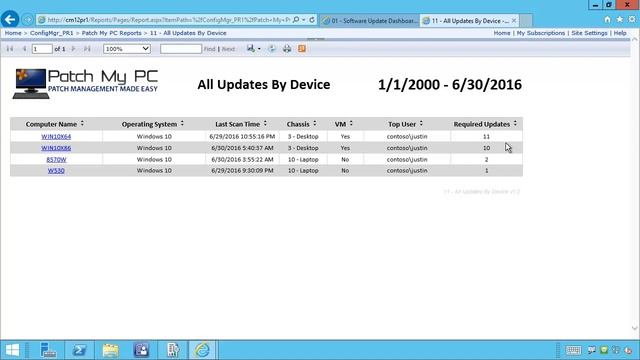Click the WIN10X86 row '3 - Desktop' chassis cell
The width and height of the screenshot is (640, 360).
(x=303, y=148)
